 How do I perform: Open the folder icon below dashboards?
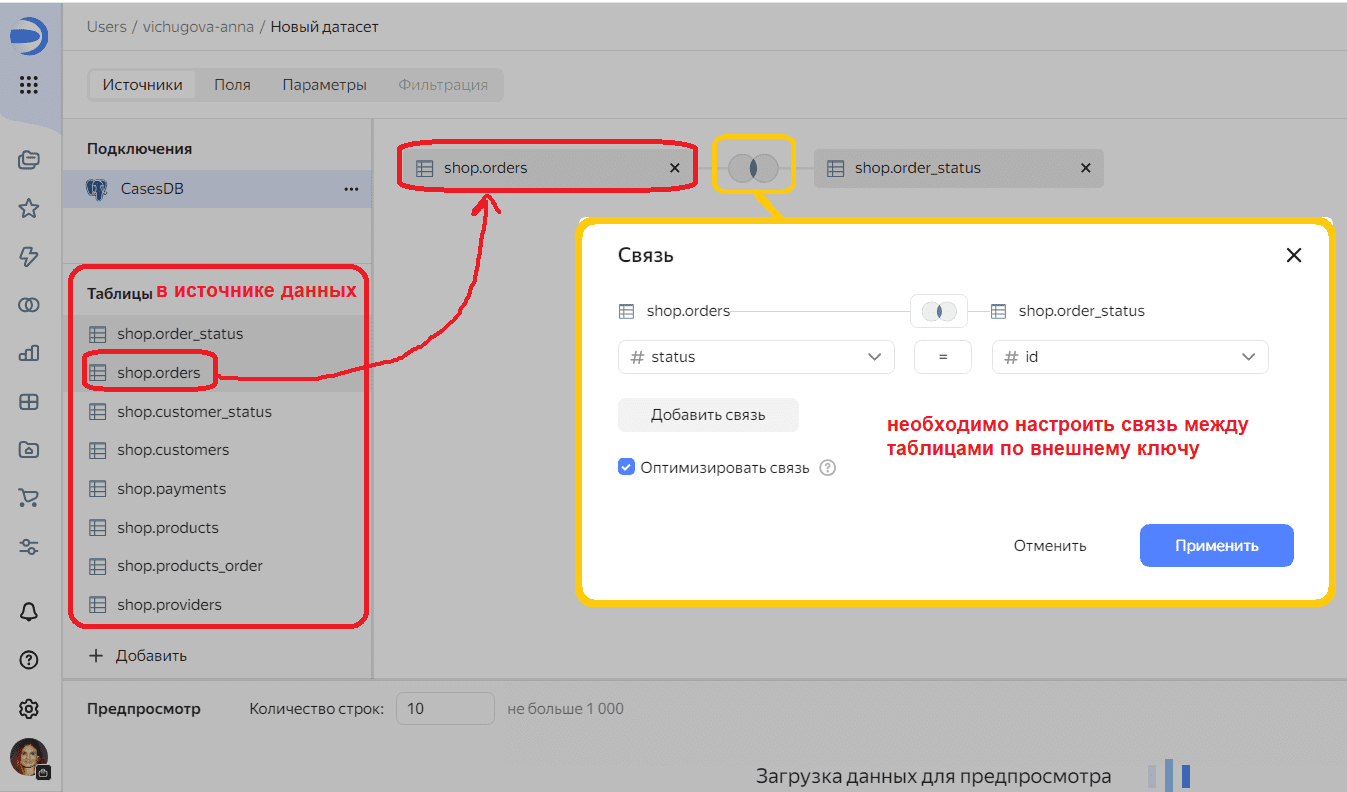(29, 450)
